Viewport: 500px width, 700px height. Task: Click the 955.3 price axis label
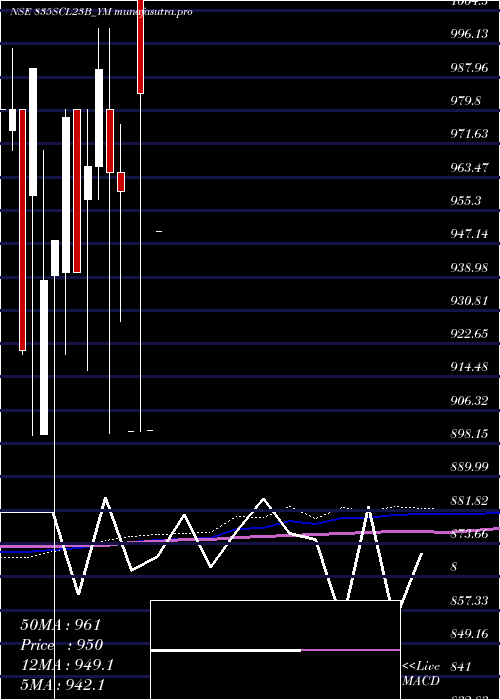tap(466, 200)
